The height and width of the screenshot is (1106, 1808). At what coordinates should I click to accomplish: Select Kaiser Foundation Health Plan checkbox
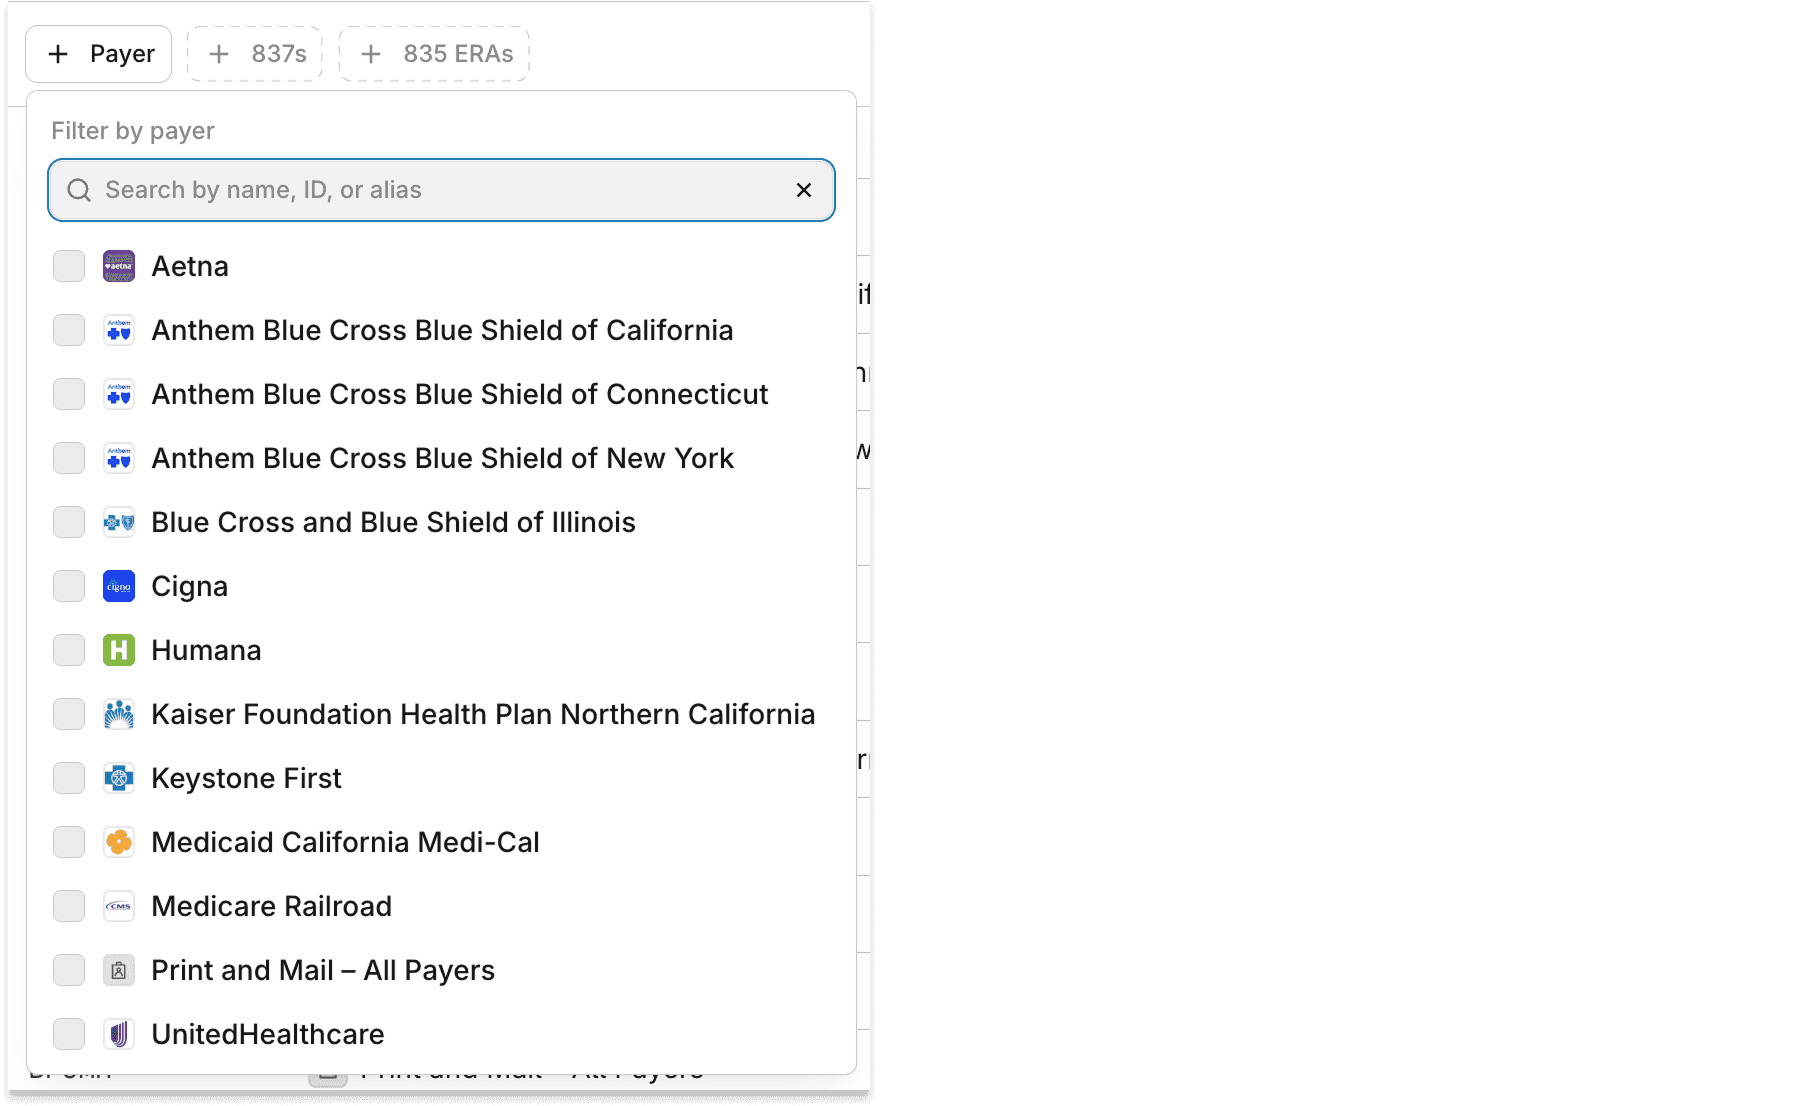[69, 714]
